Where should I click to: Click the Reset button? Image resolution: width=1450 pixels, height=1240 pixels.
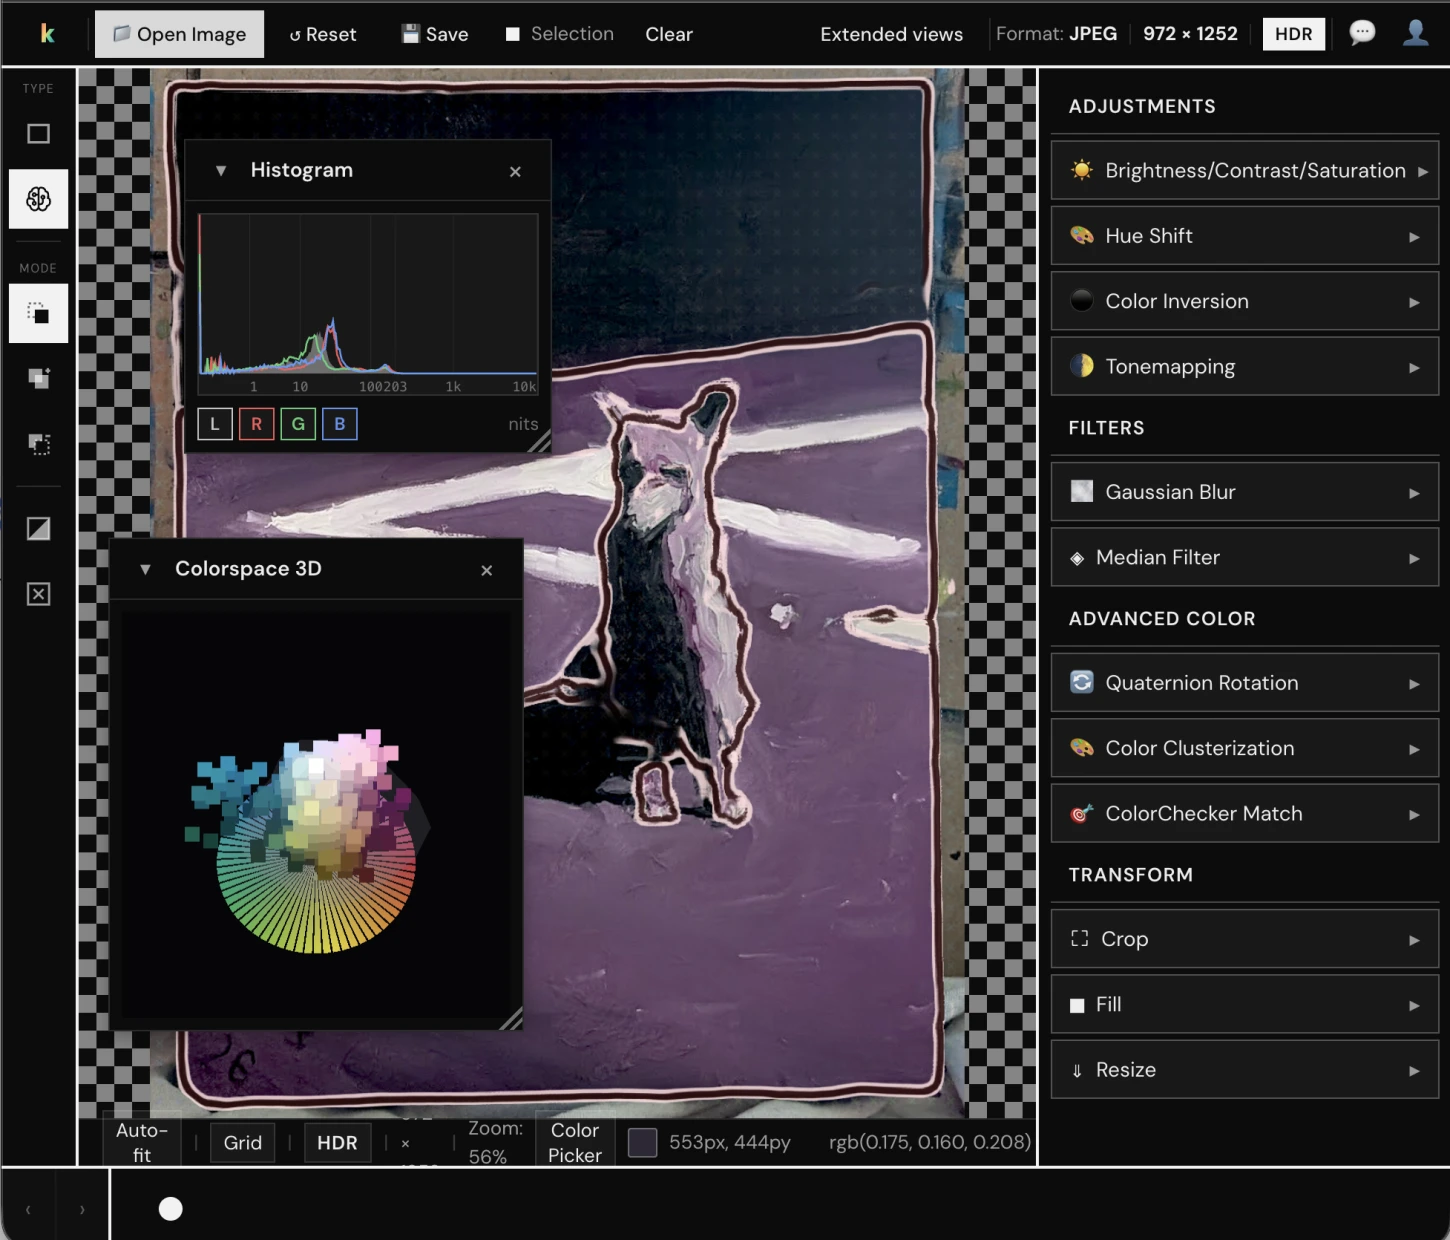(322, 34)
